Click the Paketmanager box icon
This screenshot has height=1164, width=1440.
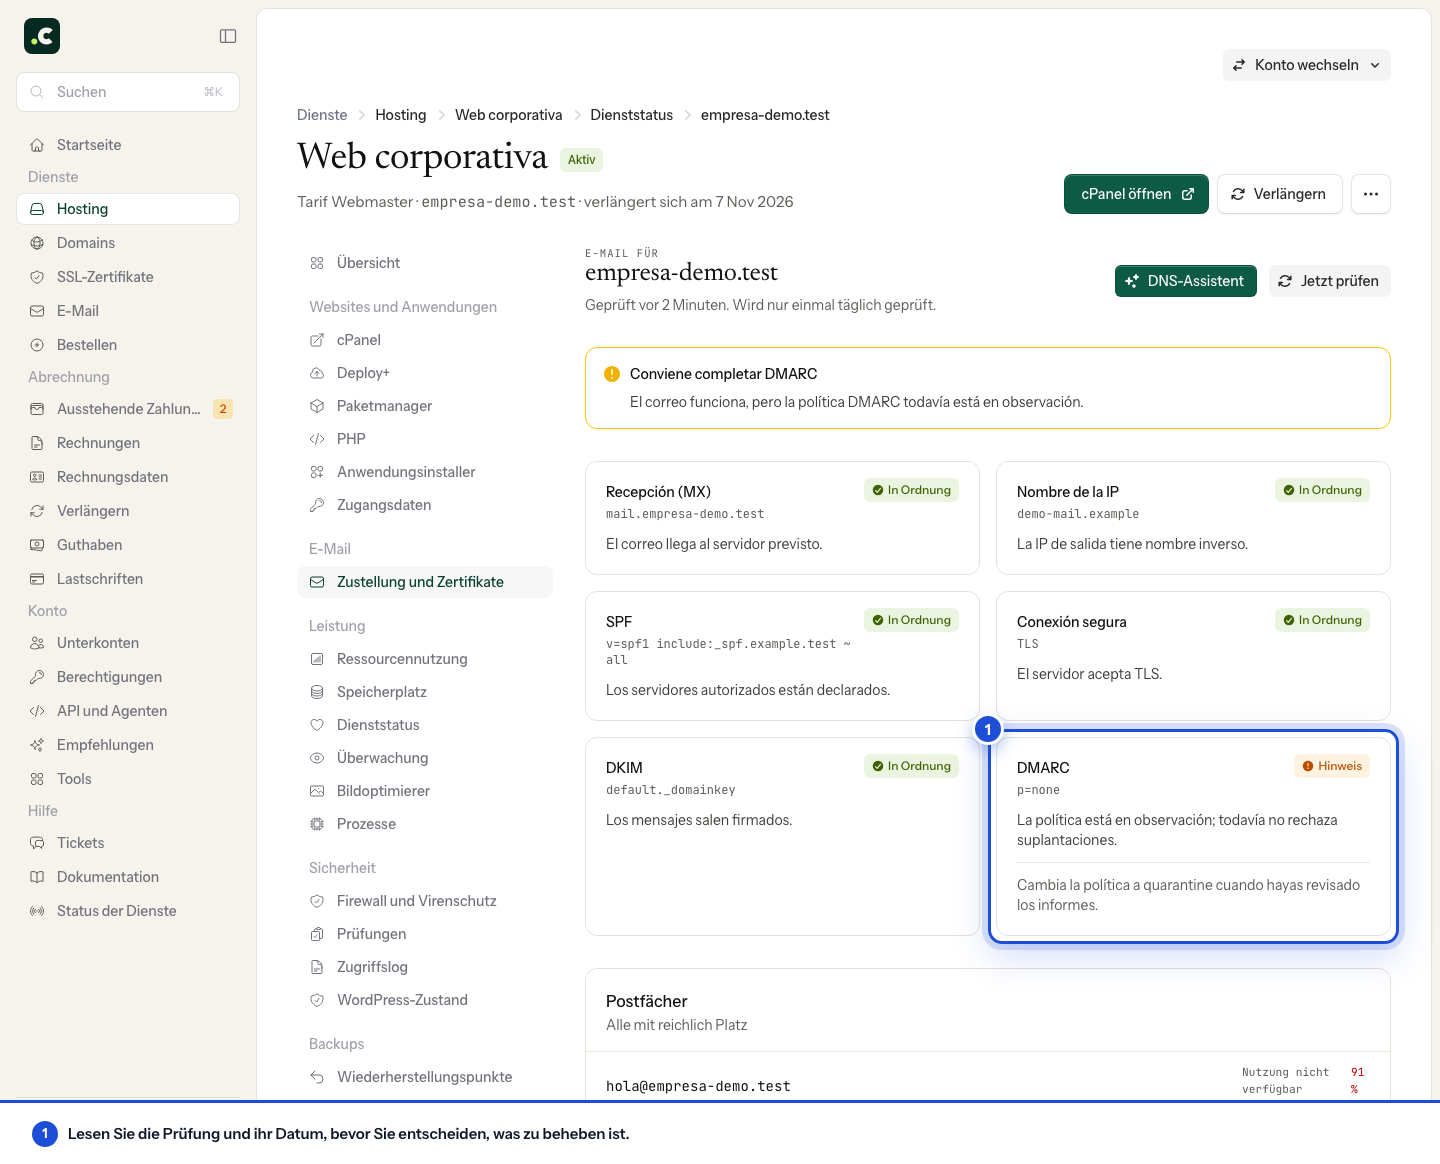coord(317,406)
